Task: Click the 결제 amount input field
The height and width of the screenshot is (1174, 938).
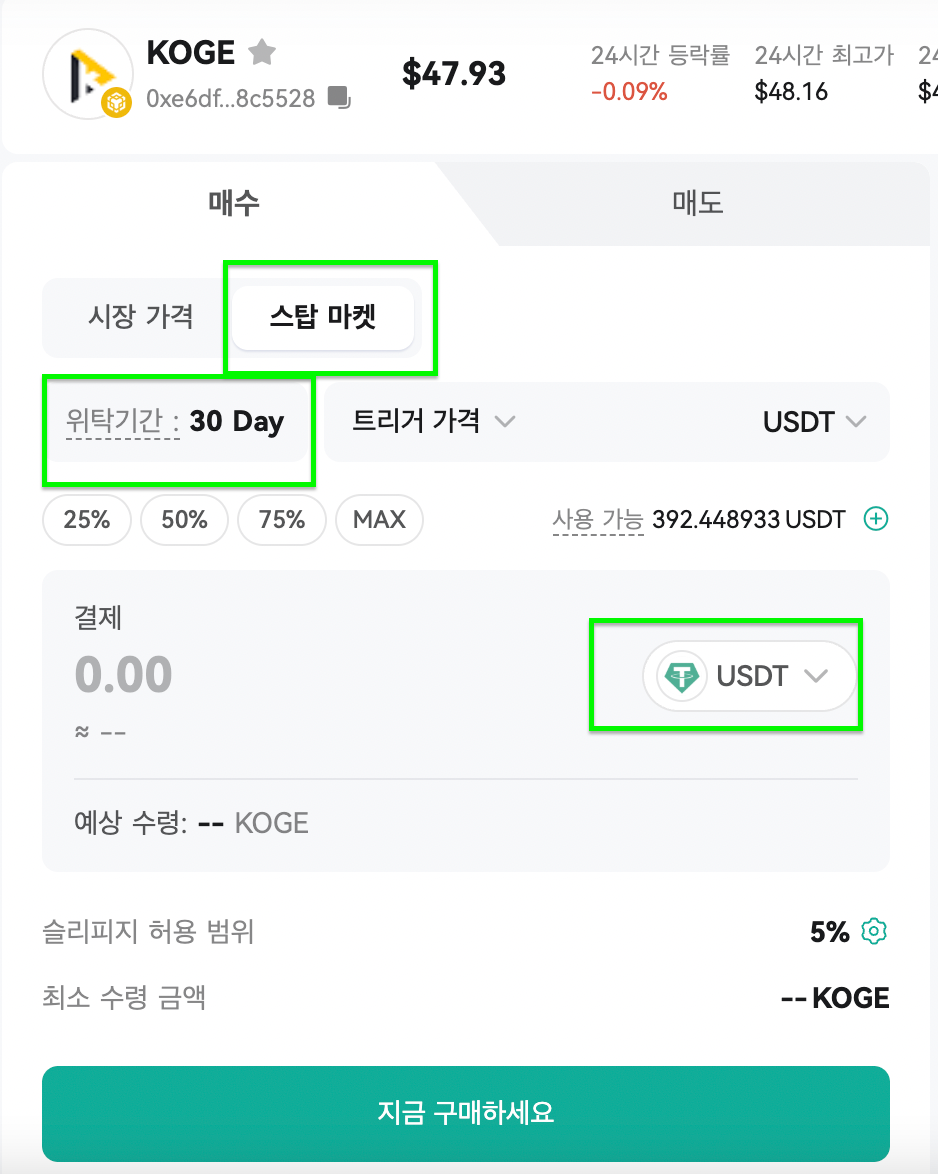Action: [124, 675]
